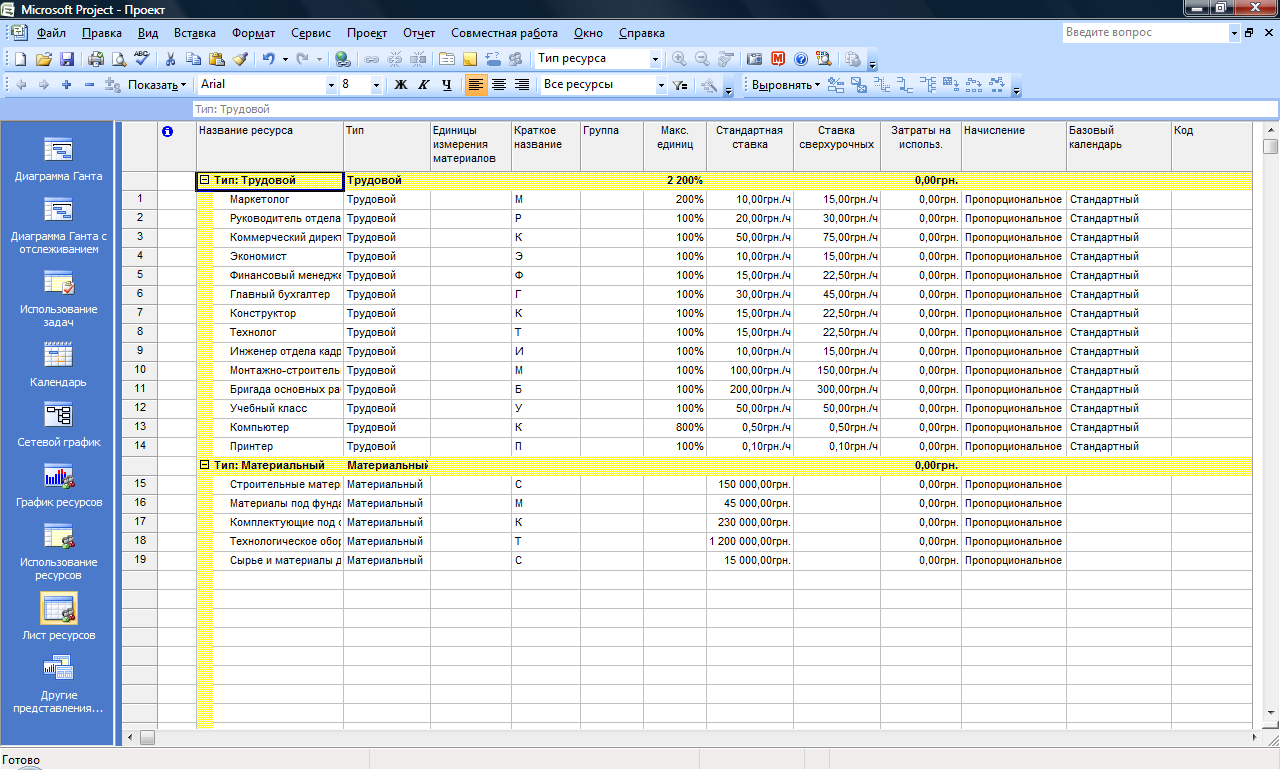Open Network Diagram (Сетевой график) view
1280x770 pixels.
(x=58, y=425)
